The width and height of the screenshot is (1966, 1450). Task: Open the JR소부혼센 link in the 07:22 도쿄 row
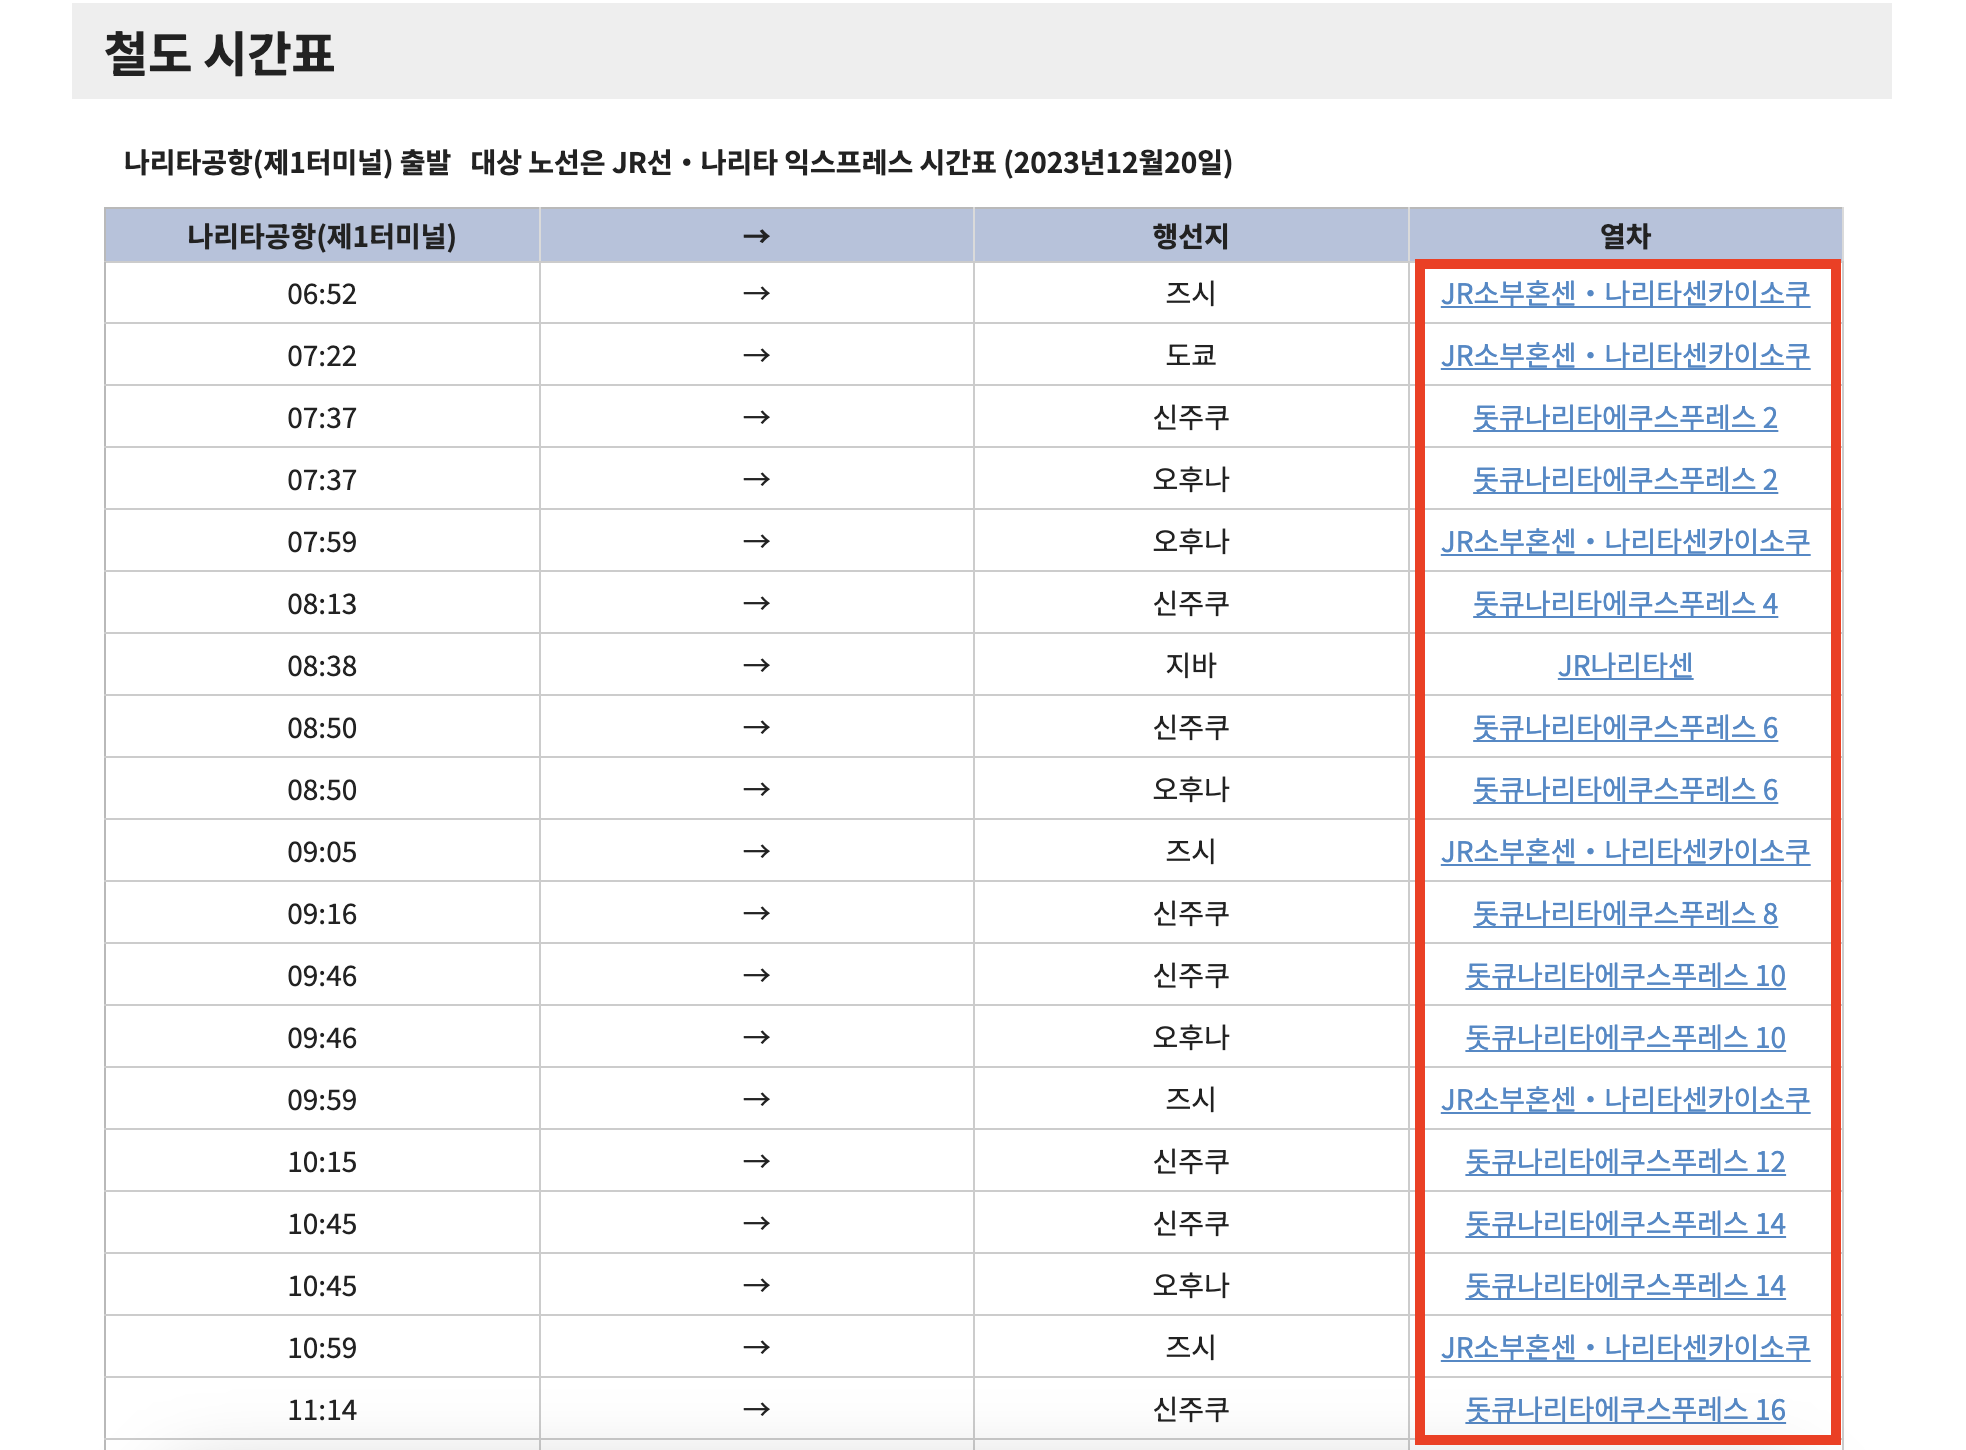(x=1625, y=356)
